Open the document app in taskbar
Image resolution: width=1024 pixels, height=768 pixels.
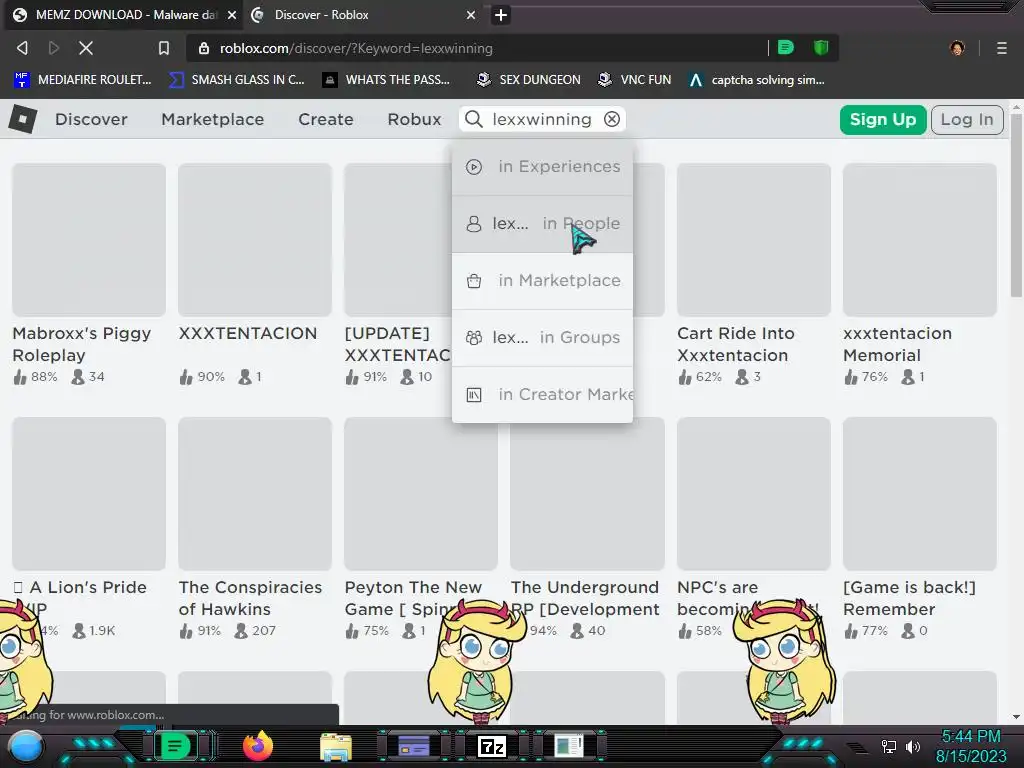click(x=569, y=746)
